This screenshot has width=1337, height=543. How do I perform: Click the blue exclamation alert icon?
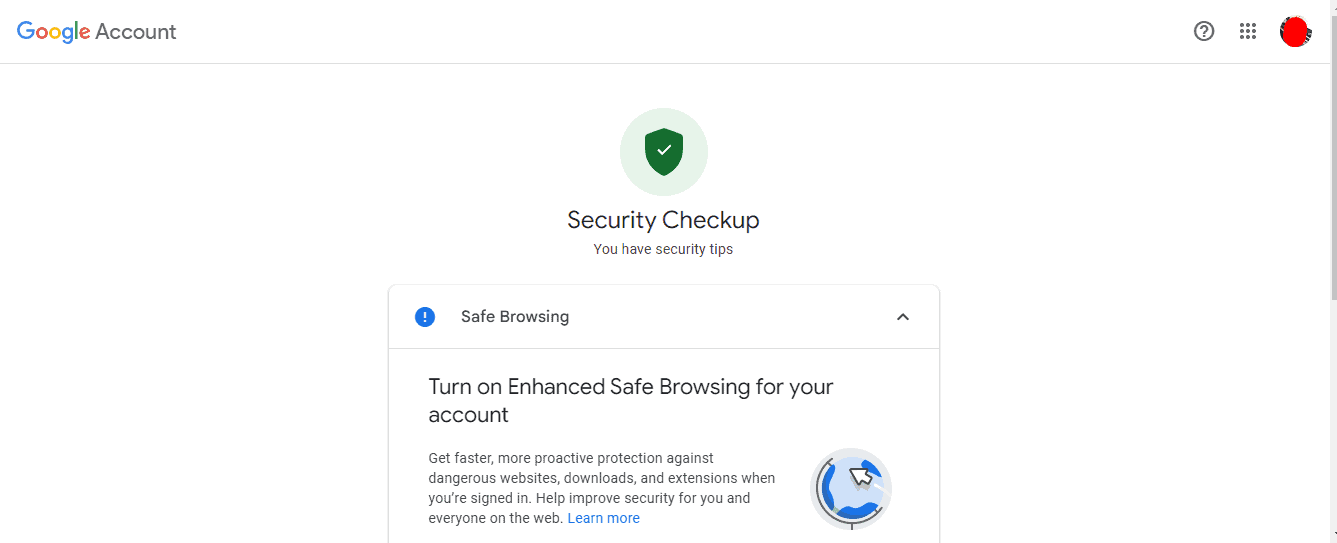click(425, 317)
